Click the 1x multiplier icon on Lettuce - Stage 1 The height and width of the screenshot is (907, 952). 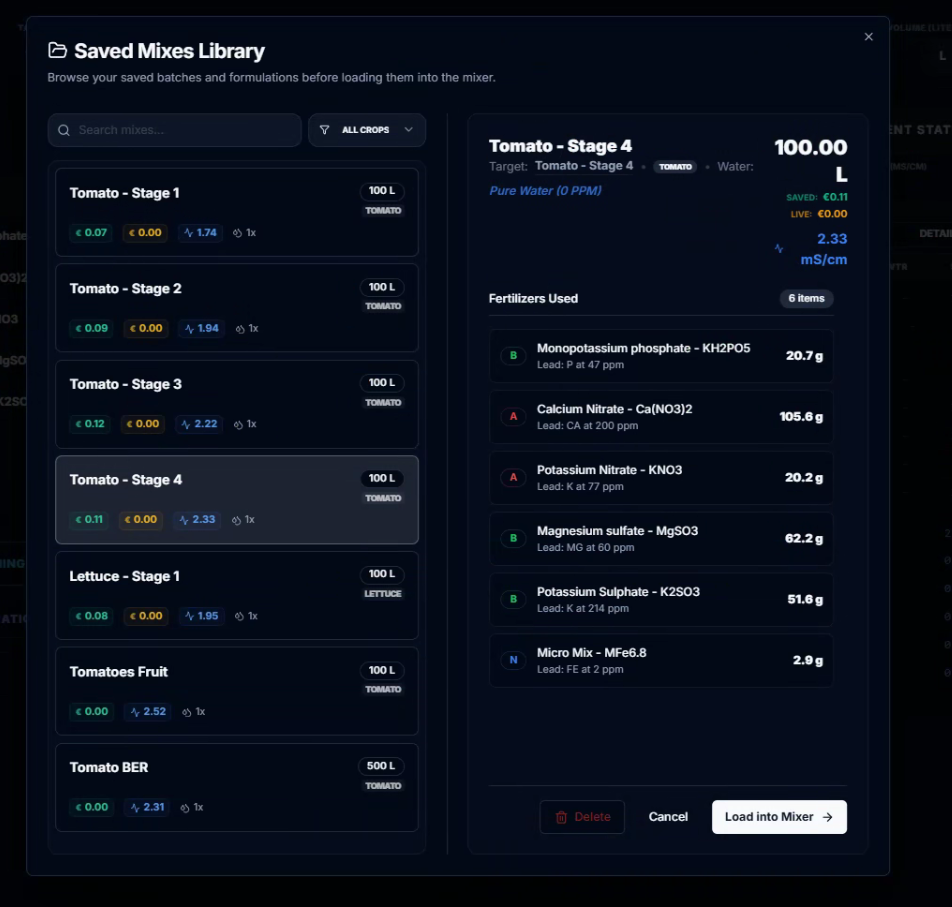(x=239, y=616)
